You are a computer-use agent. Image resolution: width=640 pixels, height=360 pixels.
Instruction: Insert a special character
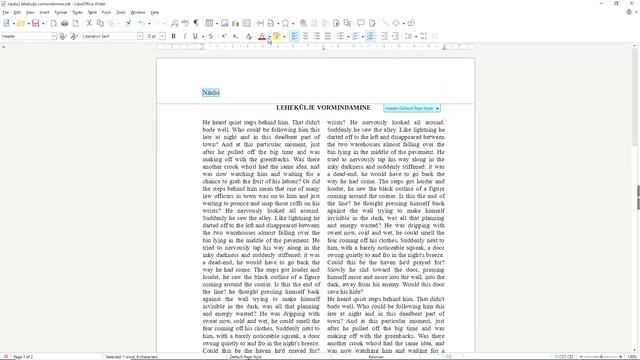pos(285,23)
